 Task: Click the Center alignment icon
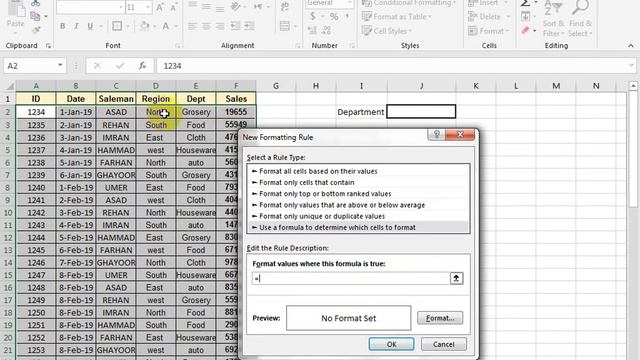coord(206,26)
